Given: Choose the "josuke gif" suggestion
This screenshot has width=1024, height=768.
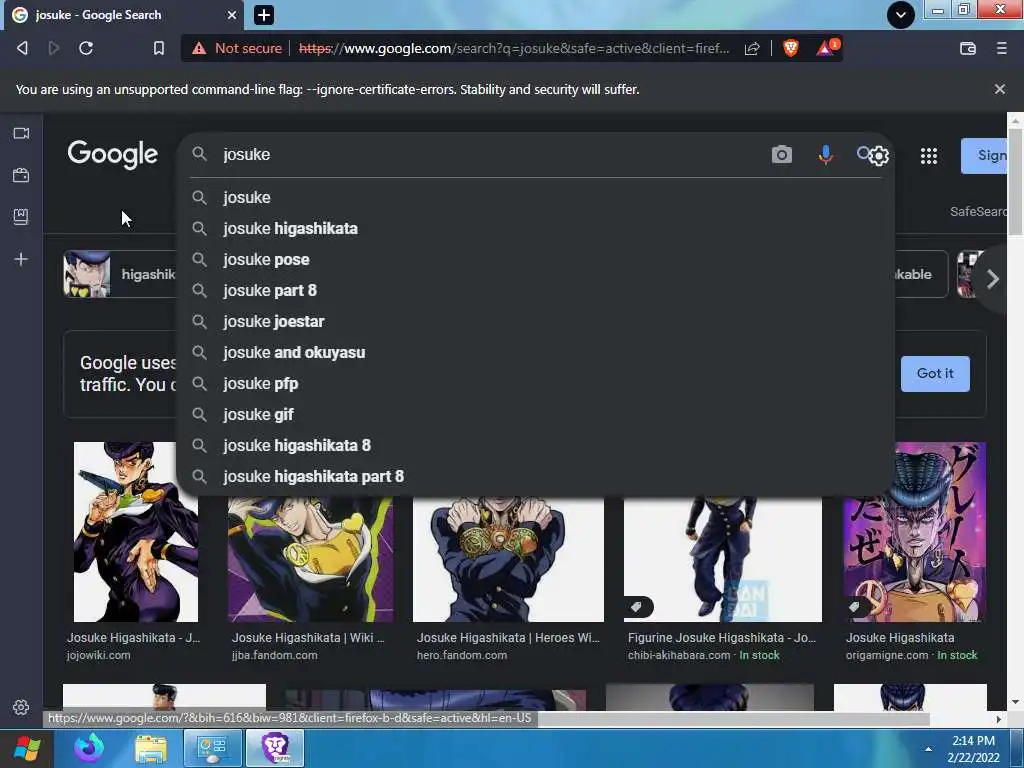Looking at the screenshot, I should (x=536, y=415).
